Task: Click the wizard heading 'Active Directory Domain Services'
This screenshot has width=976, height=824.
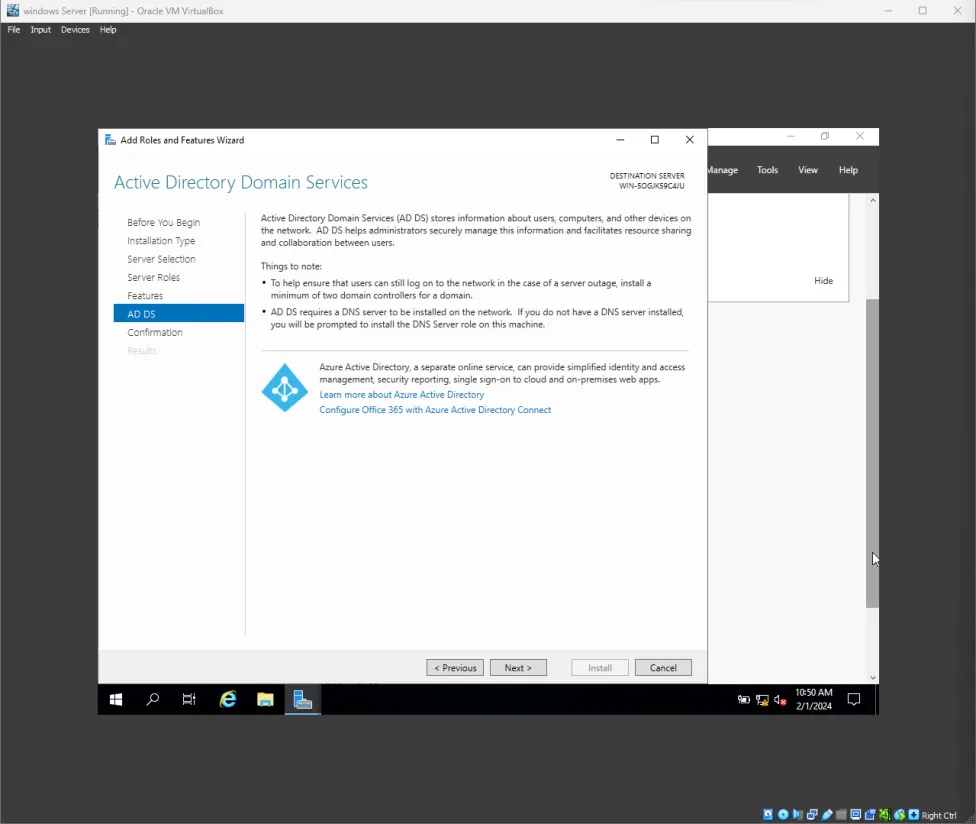Action: (x=241, y=182)
